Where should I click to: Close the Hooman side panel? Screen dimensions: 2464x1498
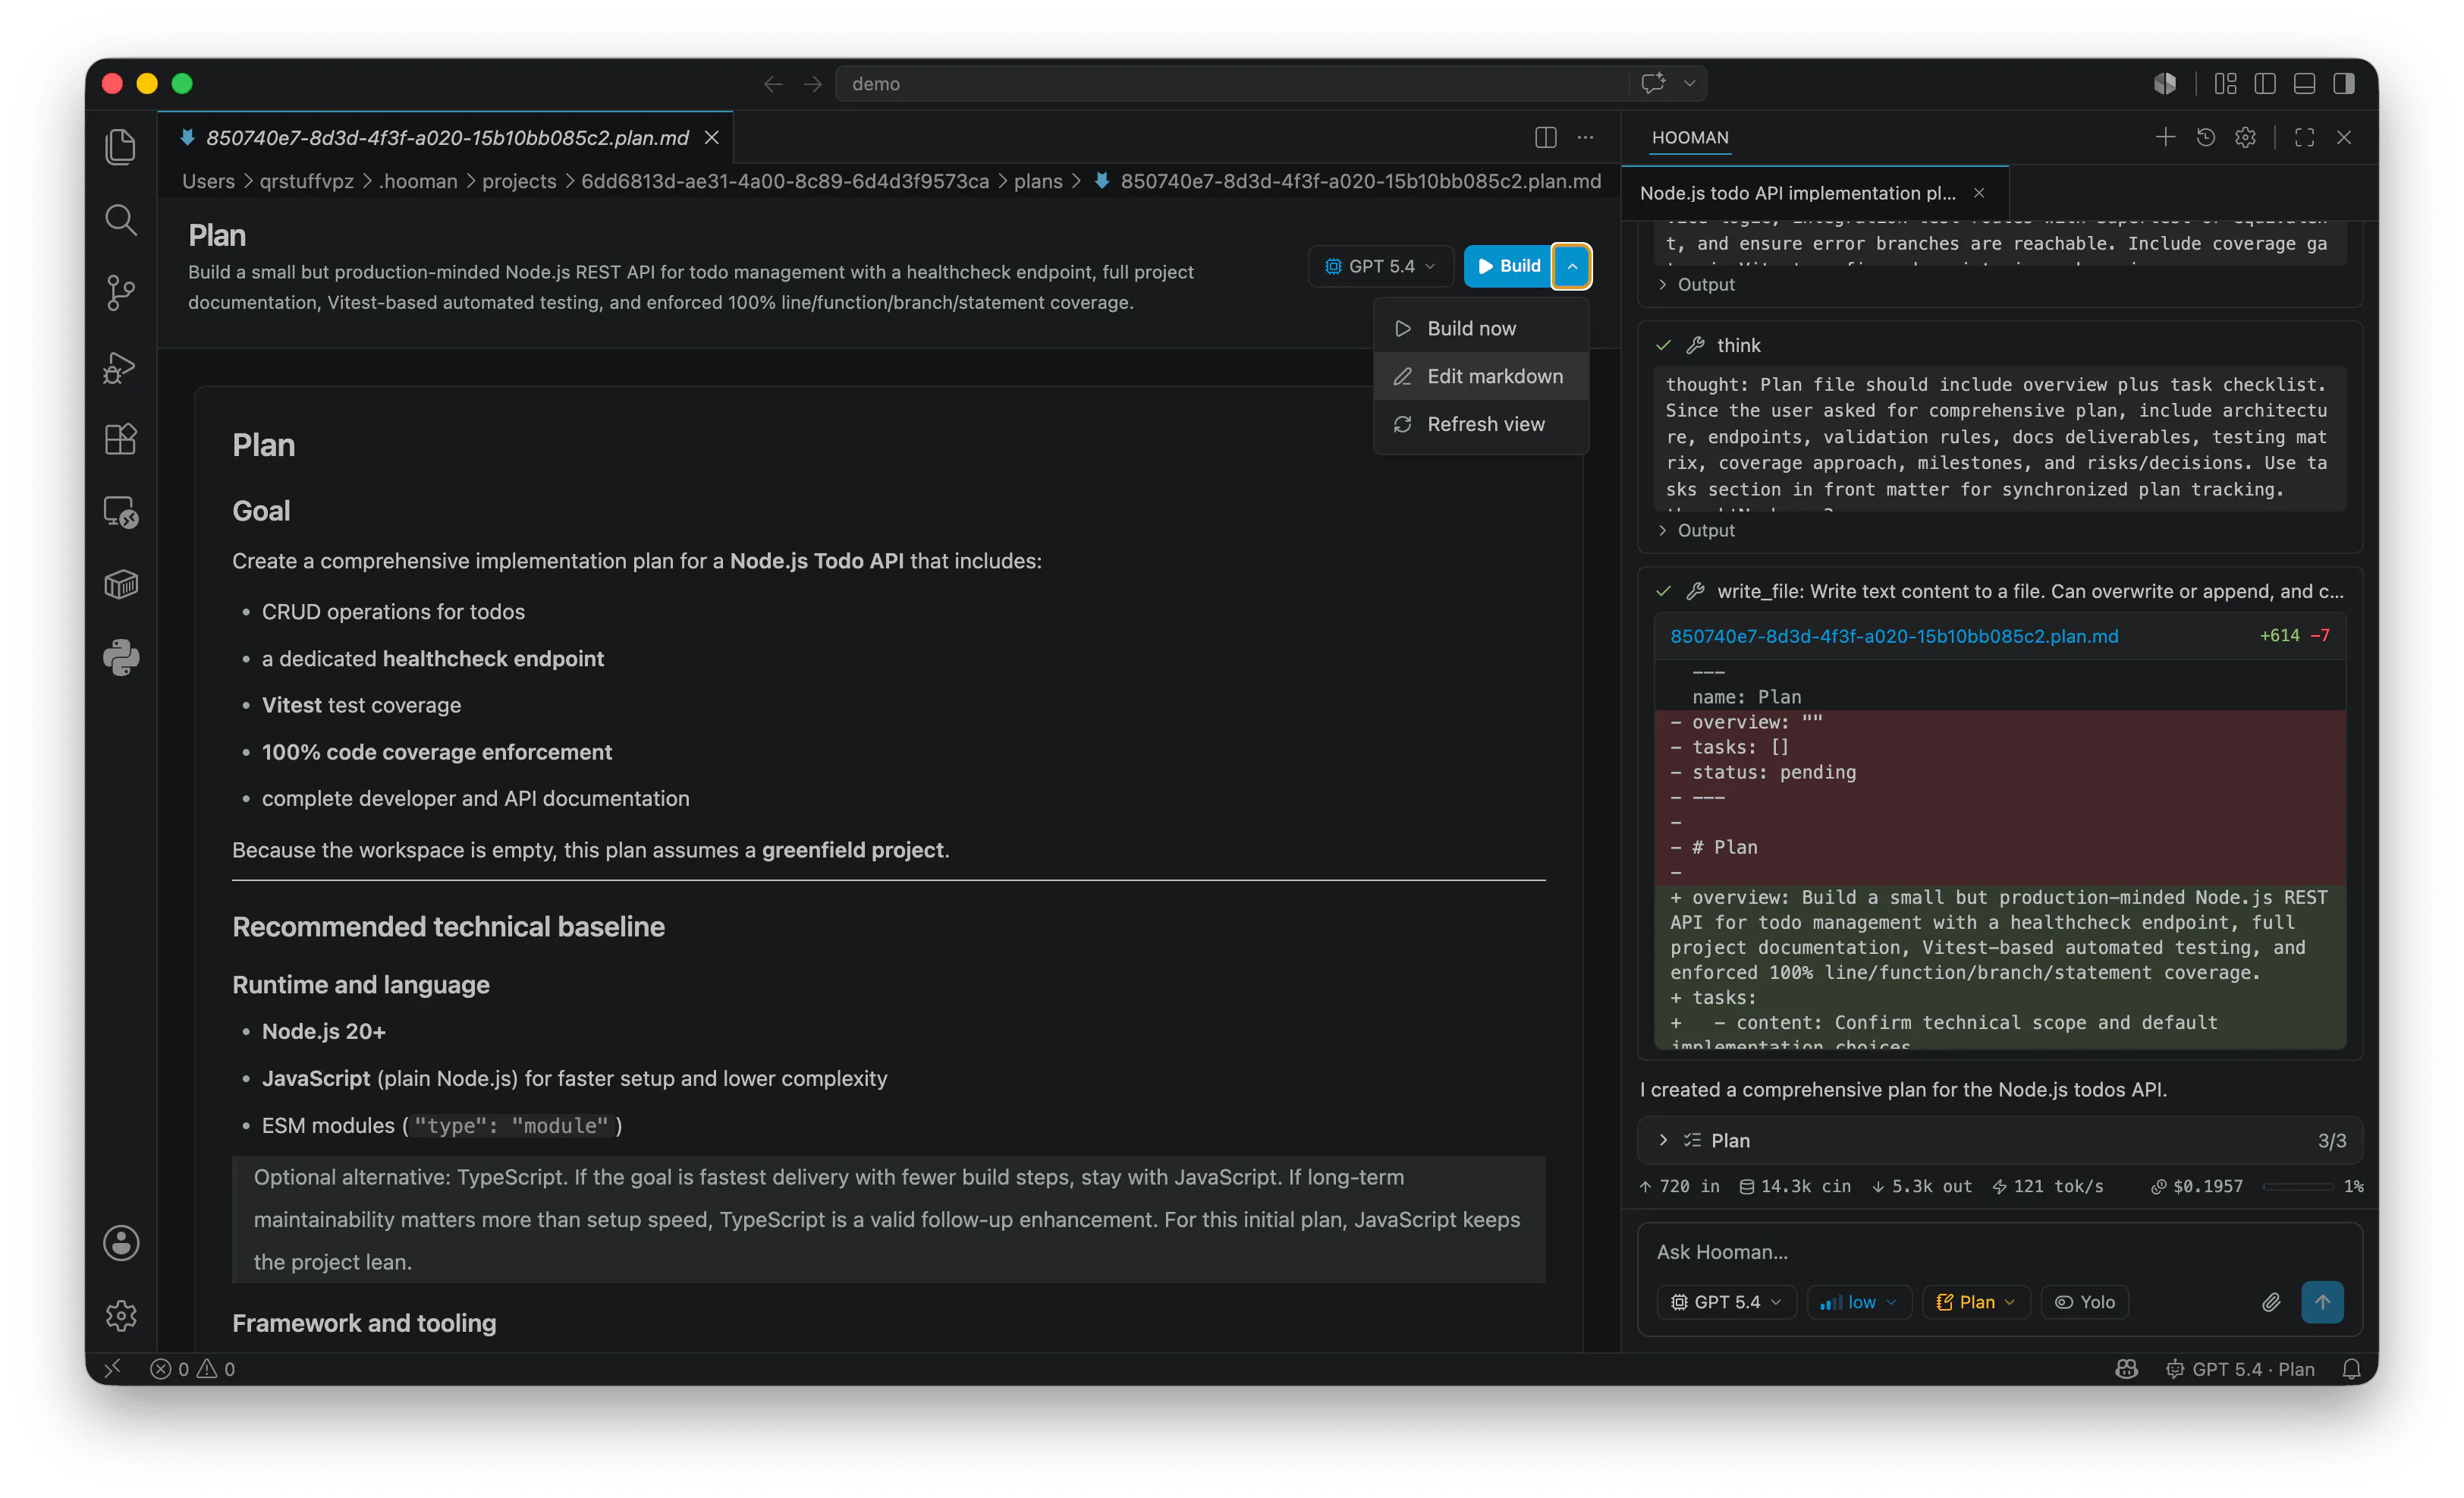(2344, 137)
